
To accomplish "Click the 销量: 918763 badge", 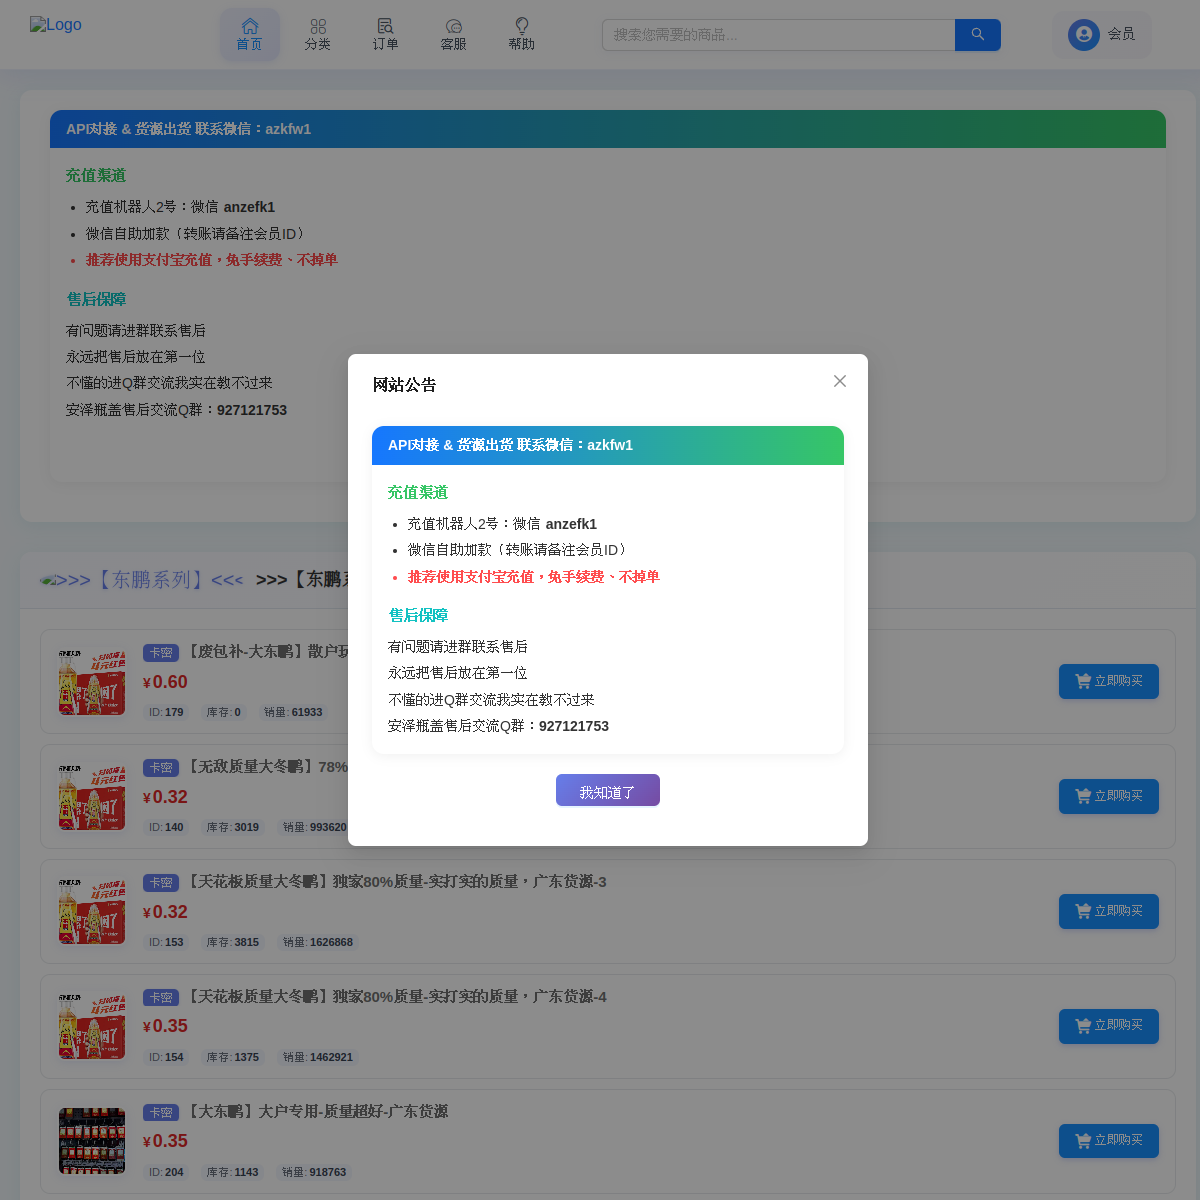I will click(314, 1172).
